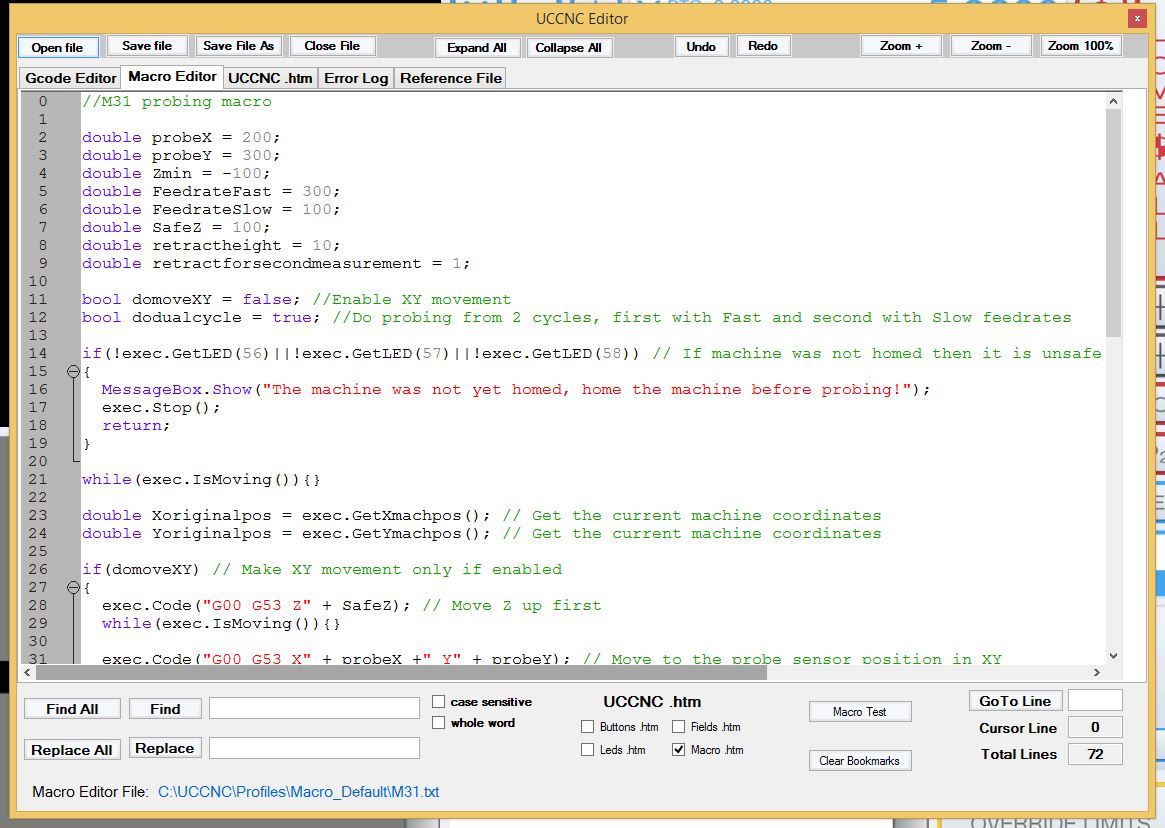This screenshot has width=1165, height=828.
Task: Redo the last edit
Action: [x=763, y=46]
